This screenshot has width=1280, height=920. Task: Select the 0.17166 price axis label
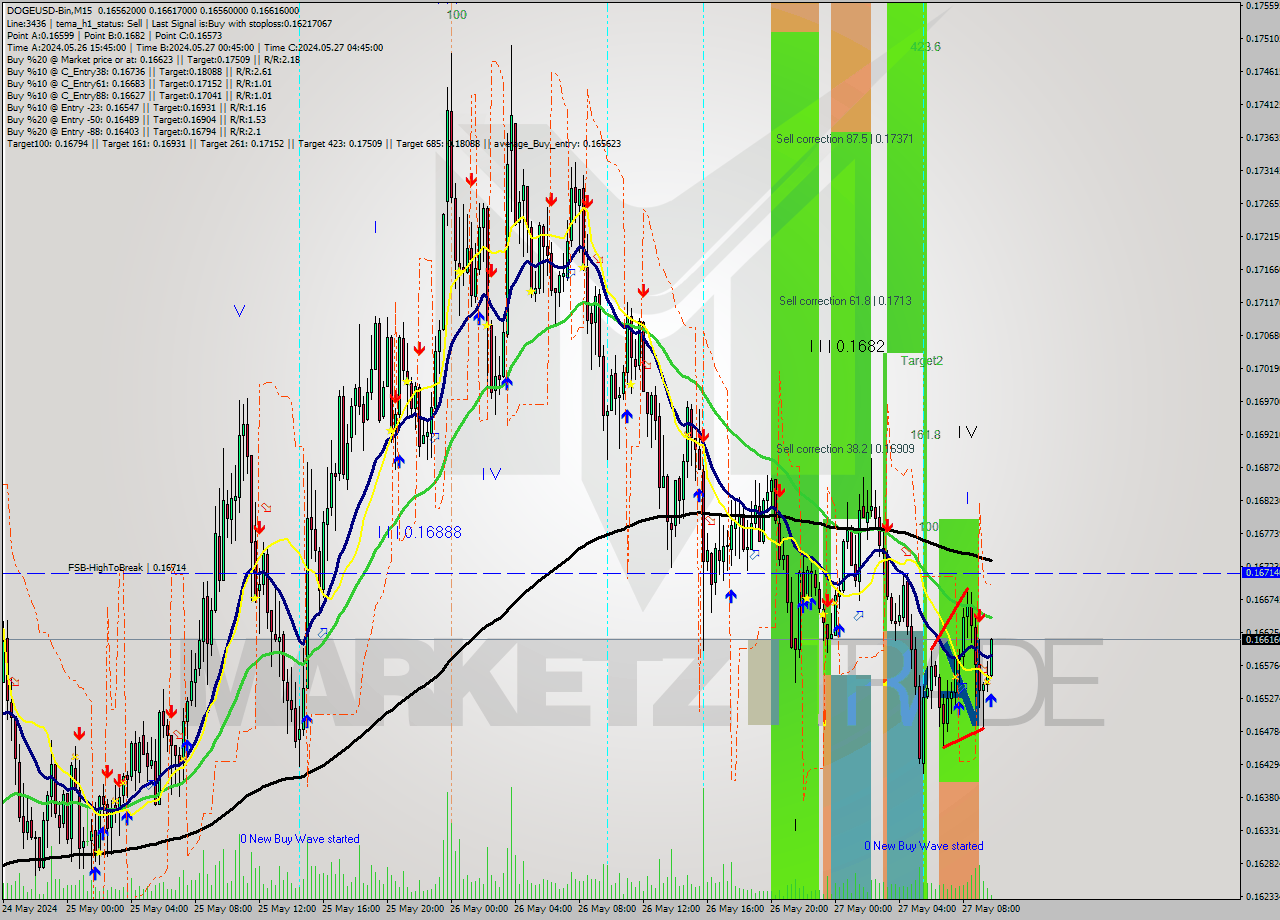coord(1263,270)
